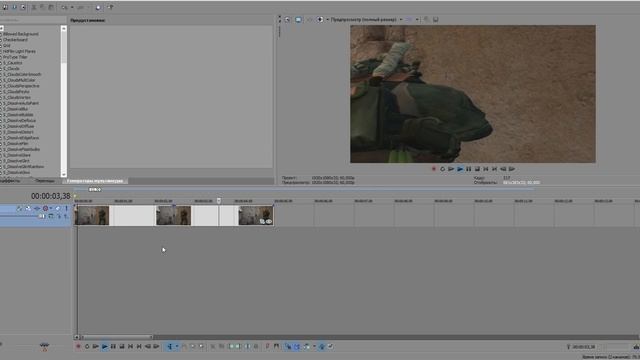Viewport: 640px width, 360px height.
Task: Click the 00:00:03,38 timecode display
Action: coord(51,196)
